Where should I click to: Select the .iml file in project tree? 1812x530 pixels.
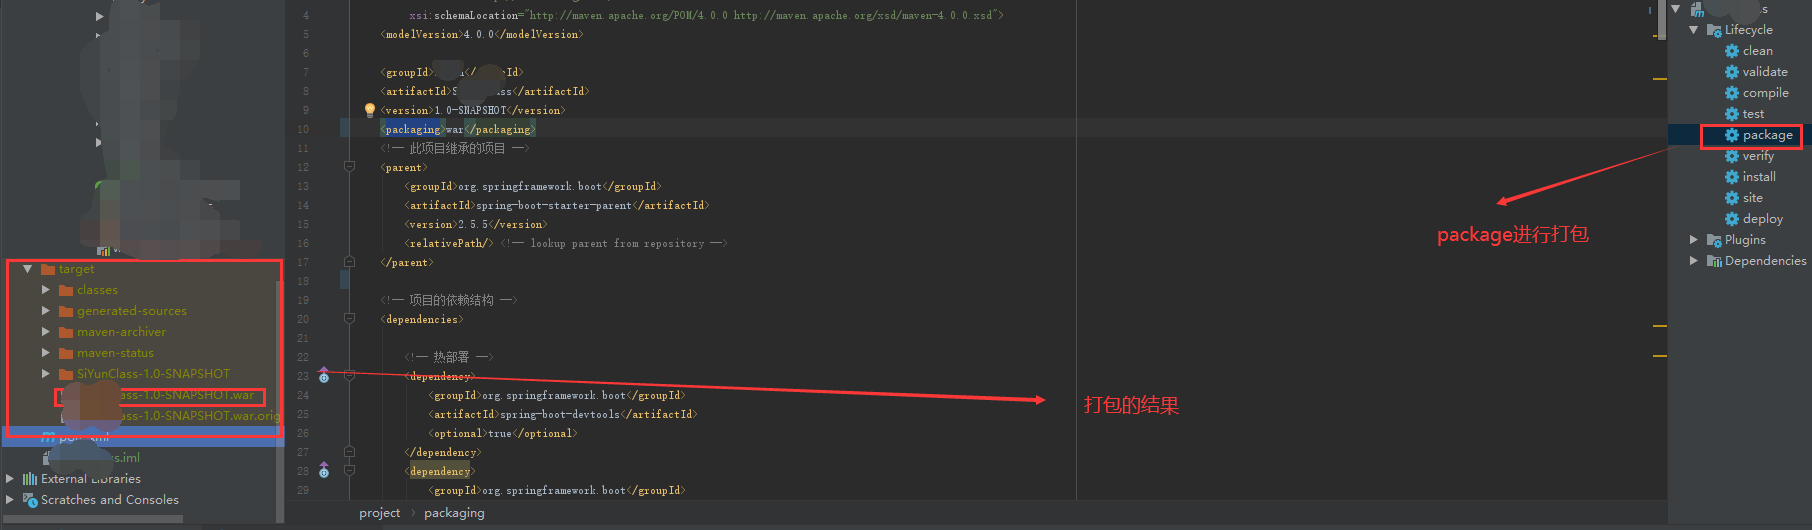92,458
